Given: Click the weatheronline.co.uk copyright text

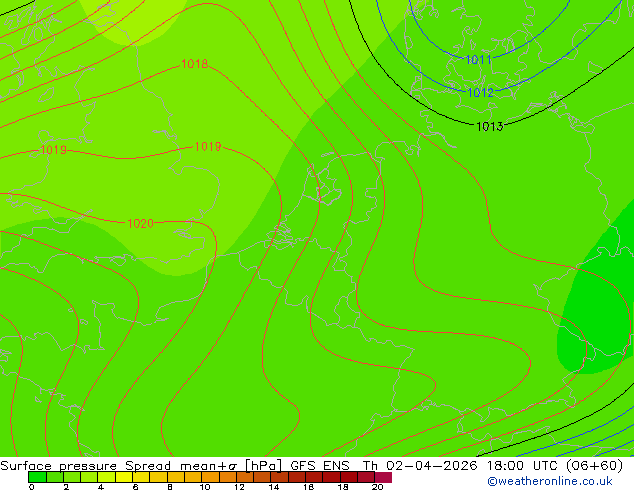Looking at the screenshot, I should click(x=550, y=481).
